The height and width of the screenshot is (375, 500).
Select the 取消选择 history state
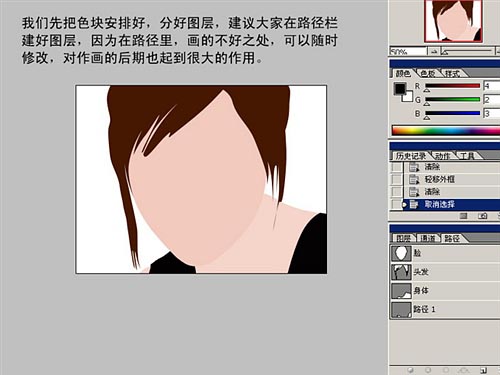point(451,204)
